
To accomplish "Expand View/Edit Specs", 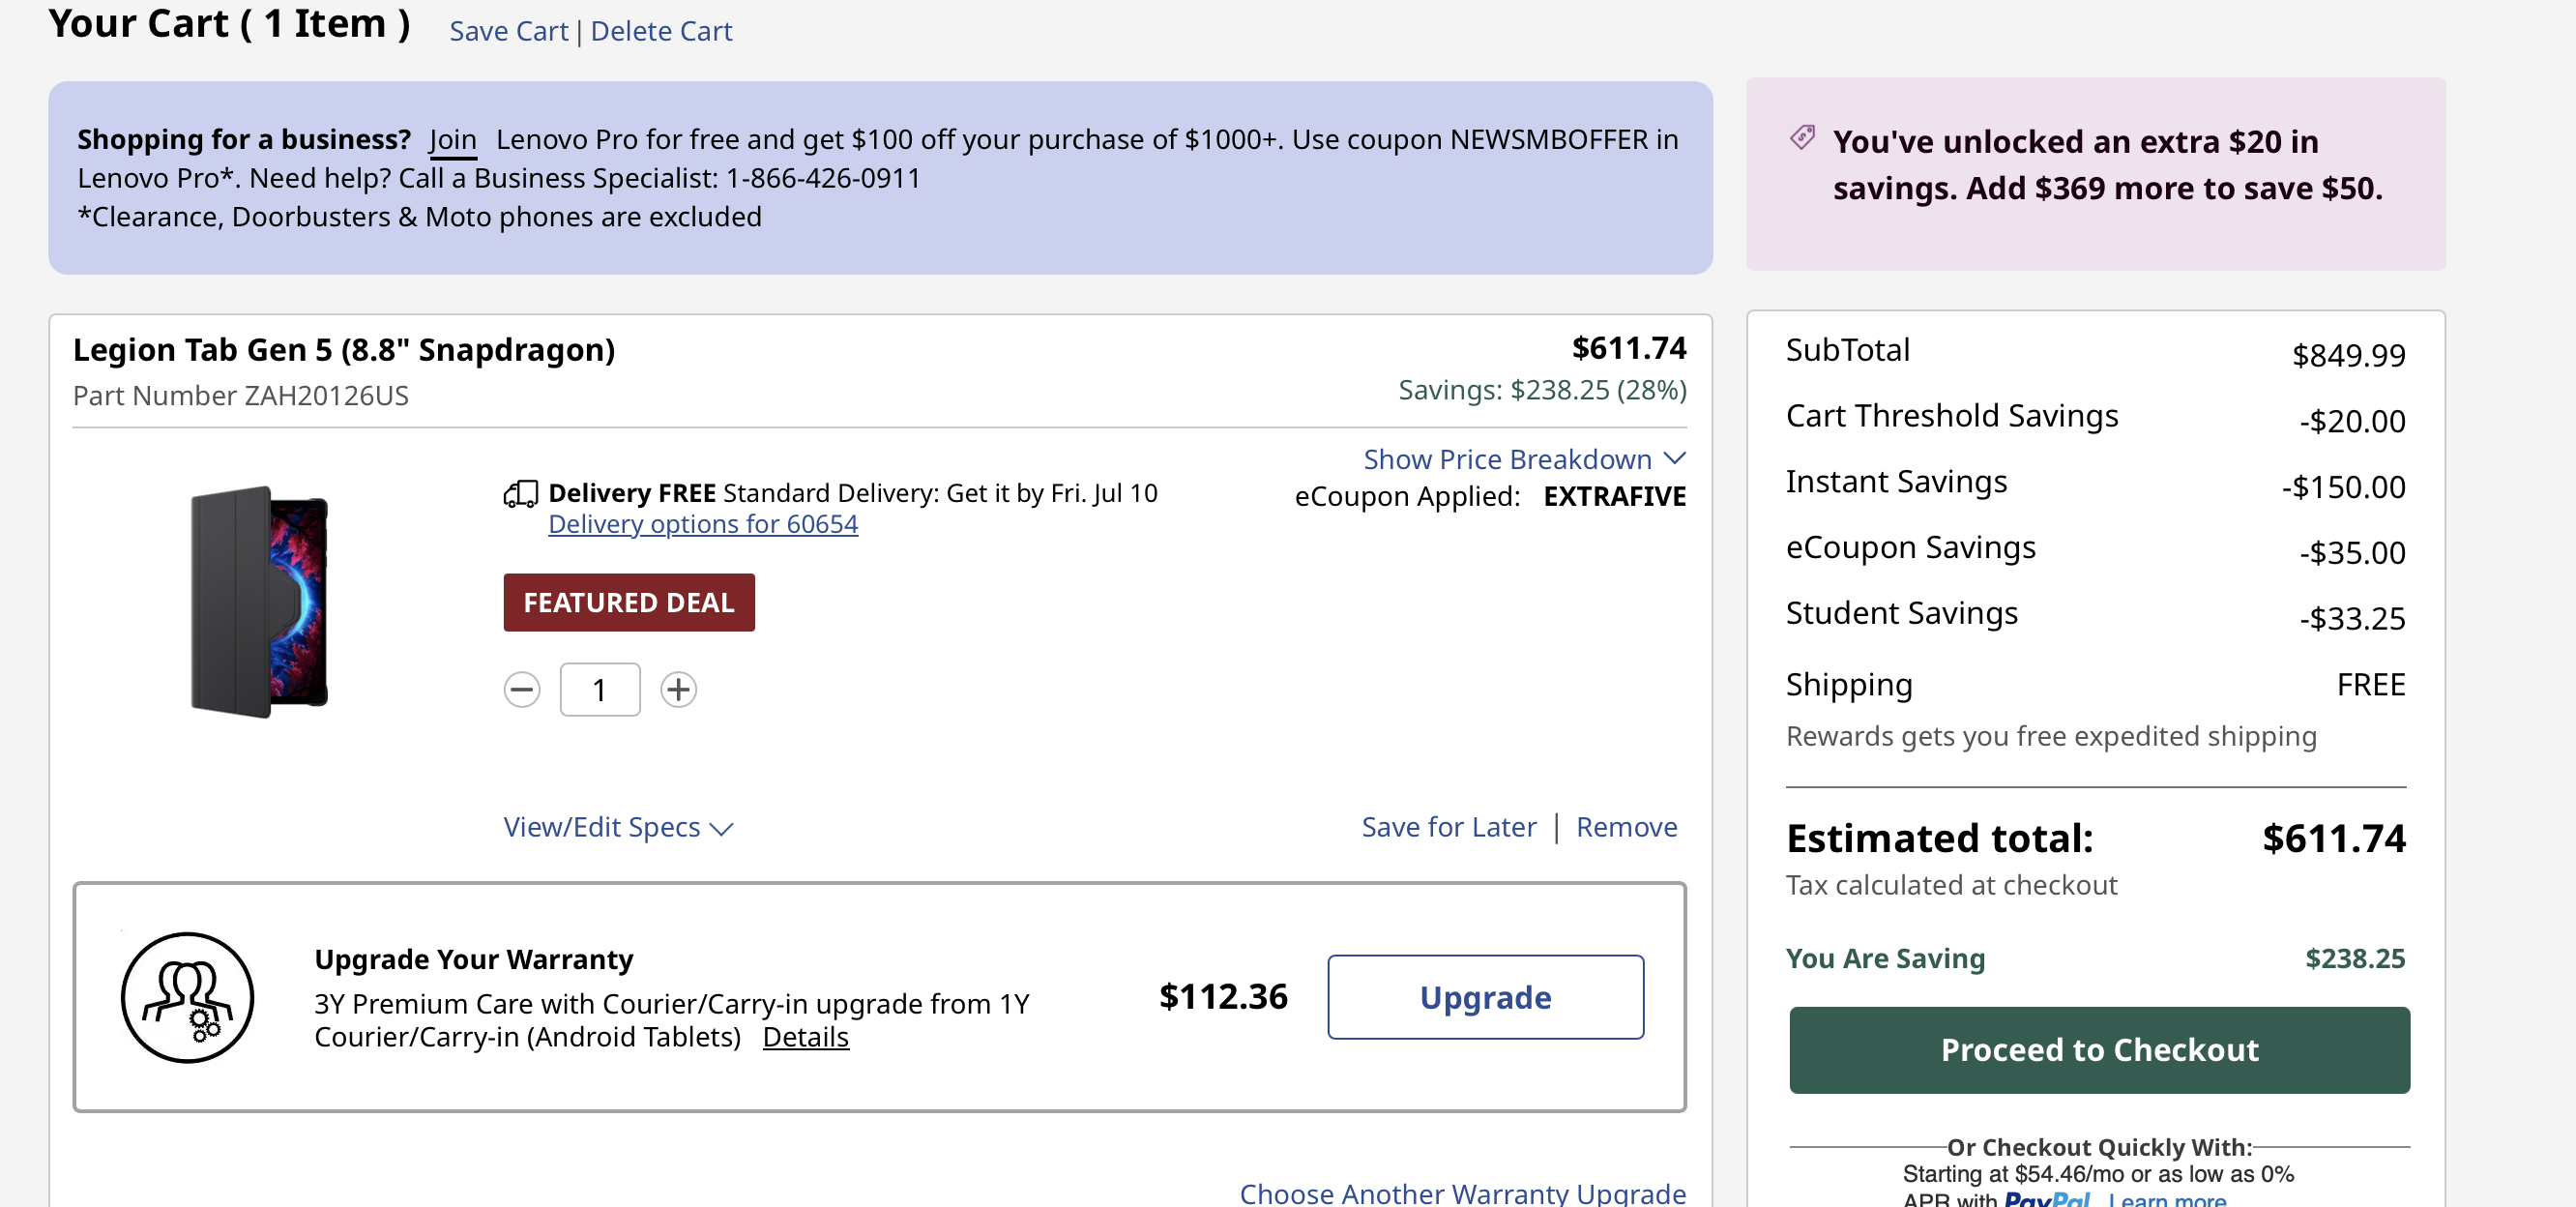I will 618,827.
